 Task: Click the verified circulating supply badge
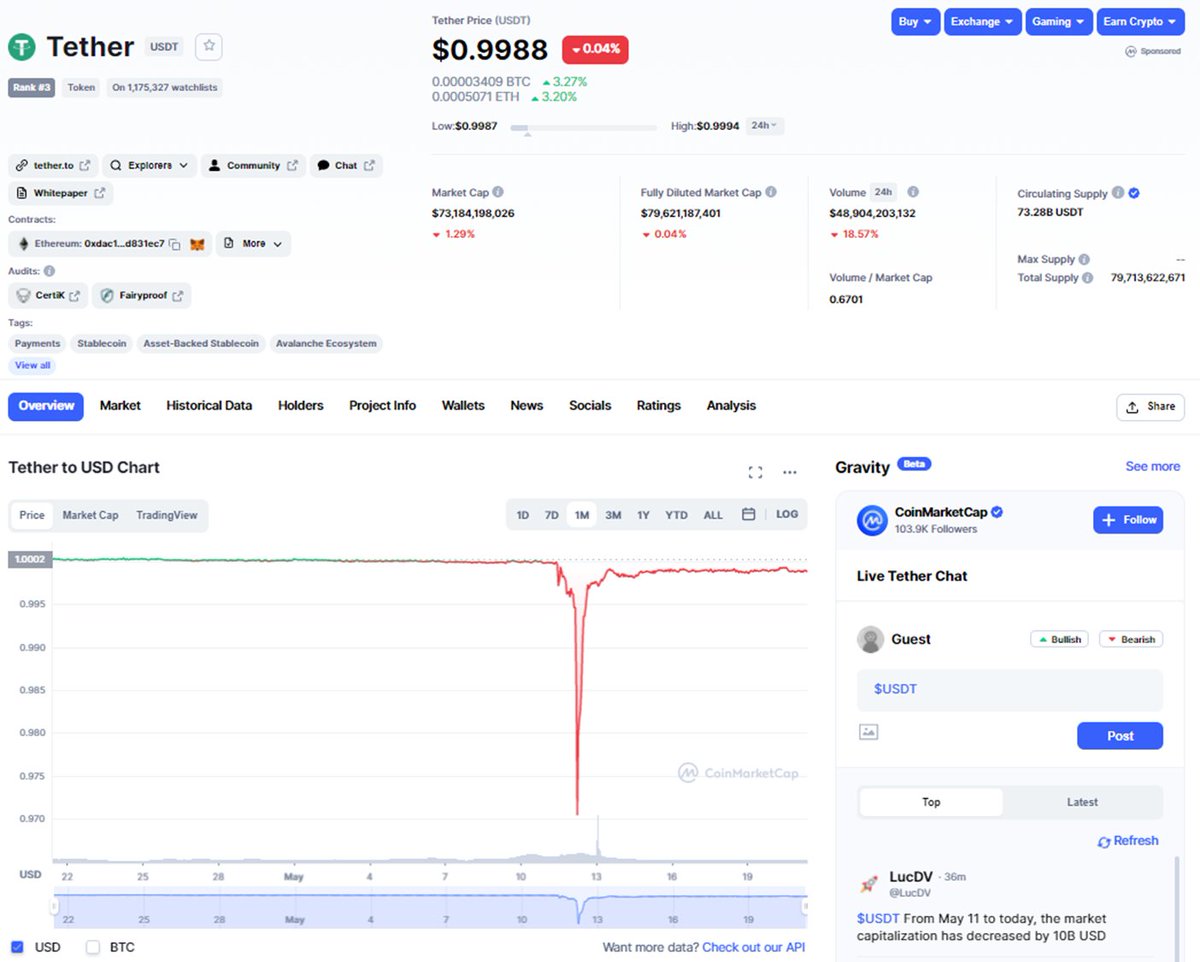(x=1134, y=193)
